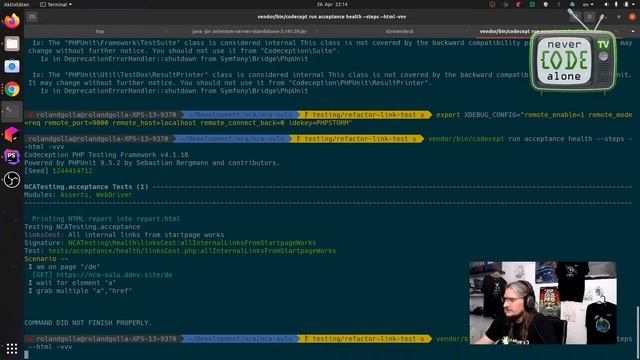The height and width of the screenshot is (360, 640).
Task: Click the teal round tray icon
Action: [572, 4]
